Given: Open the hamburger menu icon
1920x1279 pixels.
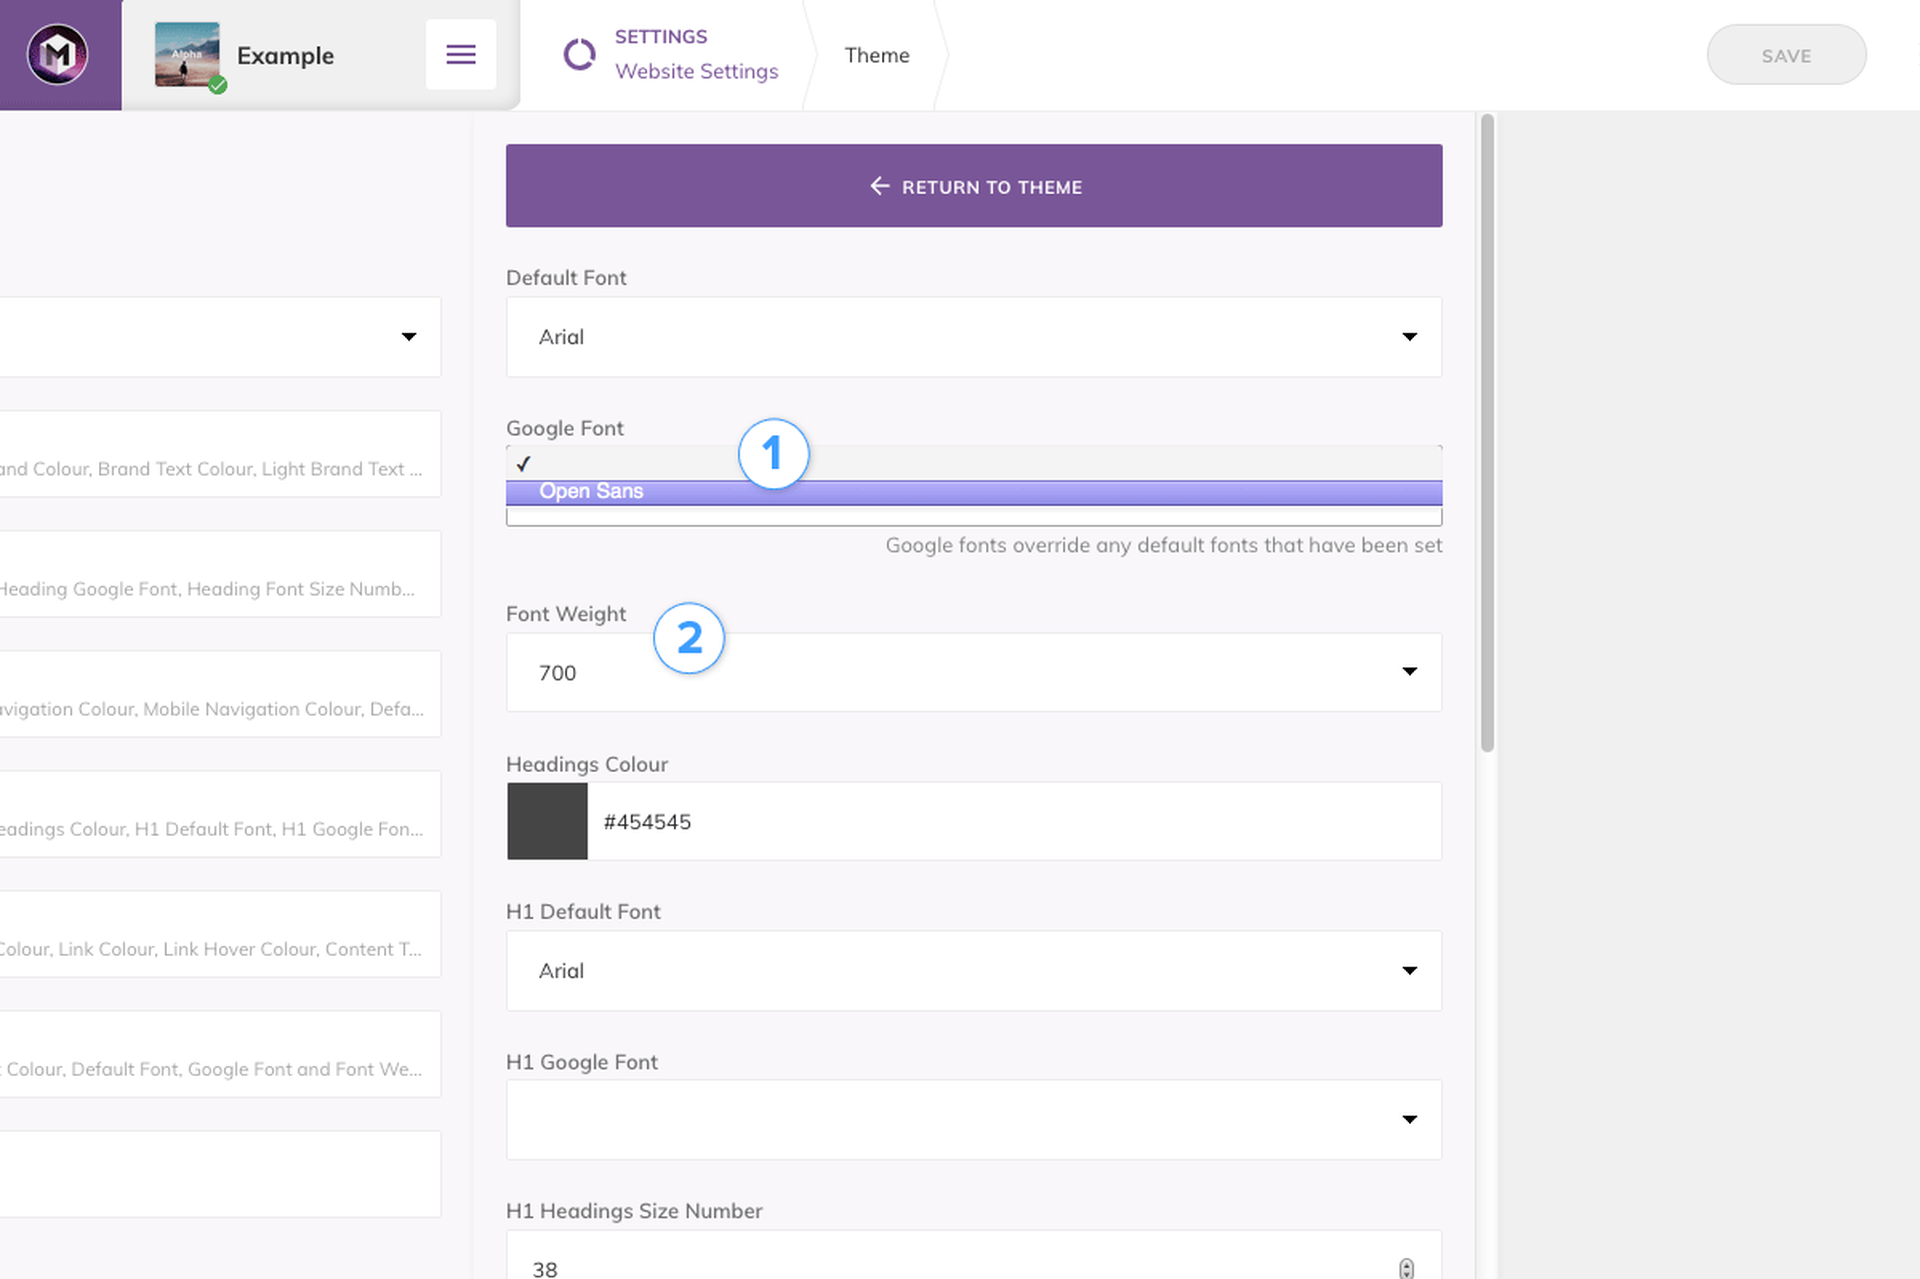Looking at the screenshot, I should [x=460, y=54].
